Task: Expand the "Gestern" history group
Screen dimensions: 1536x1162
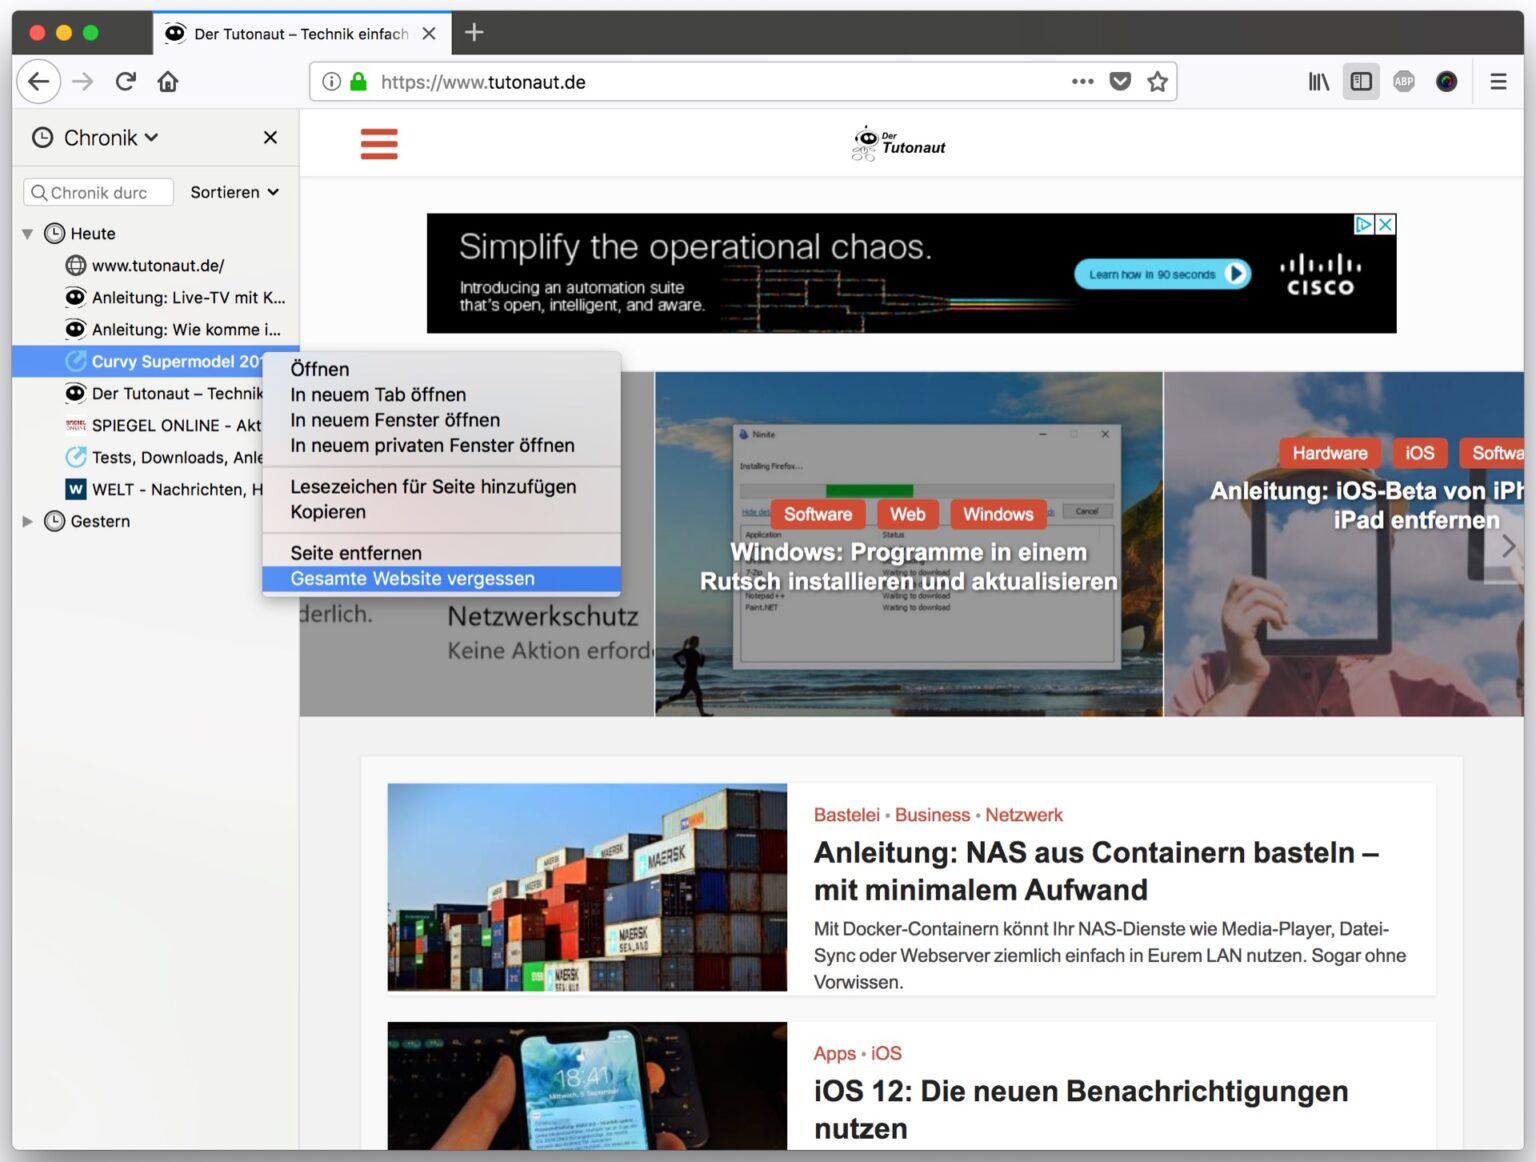Action: click(x=26, y=521)
